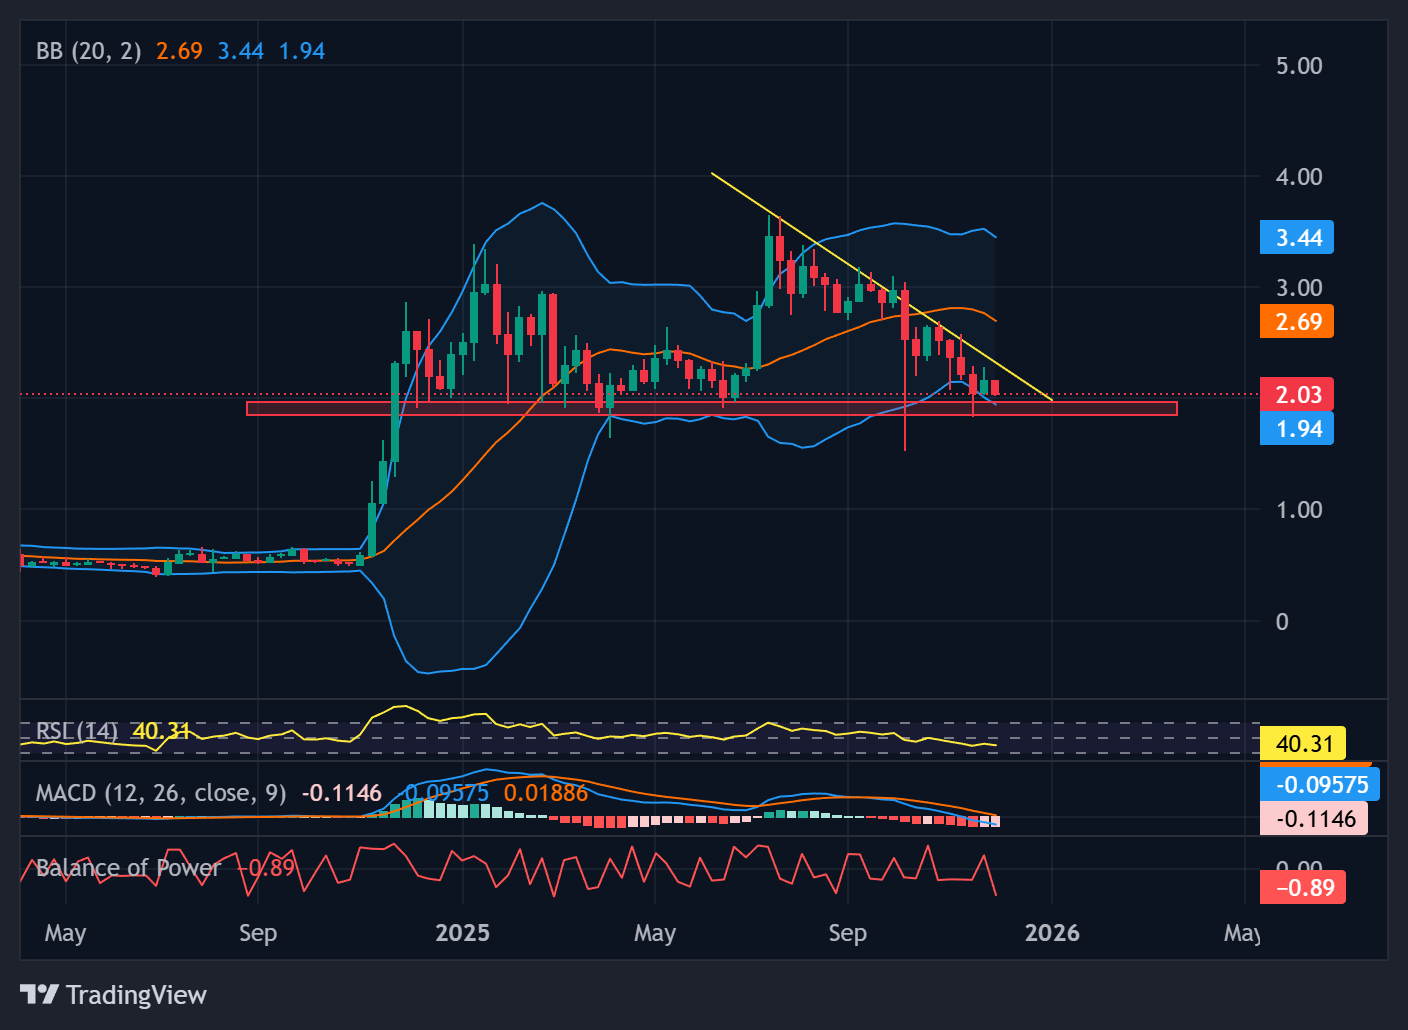Click the current price label 2.03
The width and height of the screenshot is (1408, 1030).
[x=1297, y=394]
